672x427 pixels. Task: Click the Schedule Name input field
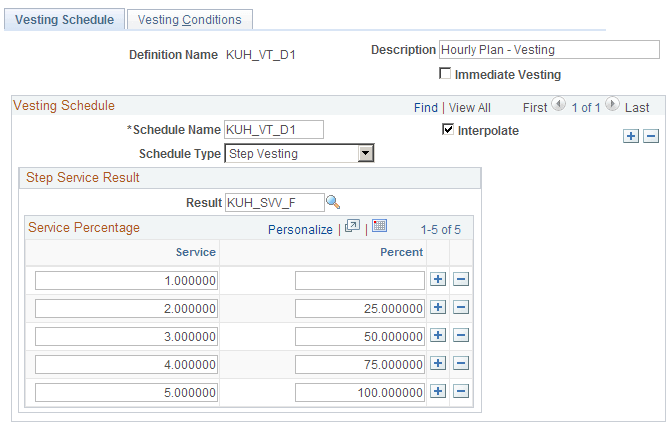click(274, 129)
